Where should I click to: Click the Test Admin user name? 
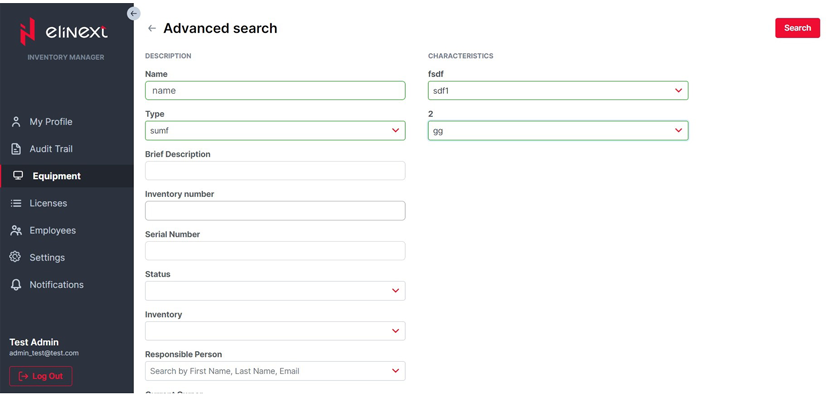(x=34, y=342)
